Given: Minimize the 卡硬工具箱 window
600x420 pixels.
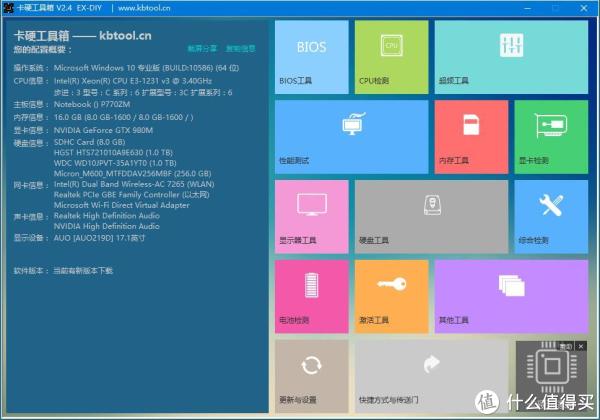Looking at the screenshot, I should pos(527,8).
